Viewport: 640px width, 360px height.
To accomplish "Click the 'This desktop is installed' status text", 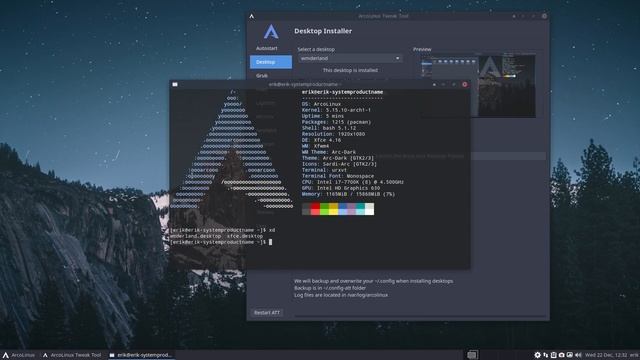I will 350,70.
